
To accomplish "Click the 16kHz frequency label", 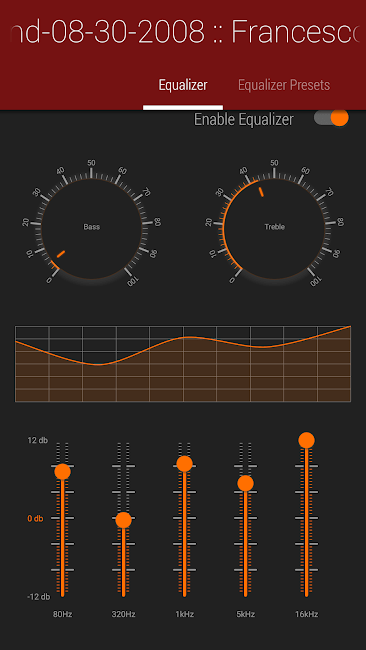I will 306,614.
